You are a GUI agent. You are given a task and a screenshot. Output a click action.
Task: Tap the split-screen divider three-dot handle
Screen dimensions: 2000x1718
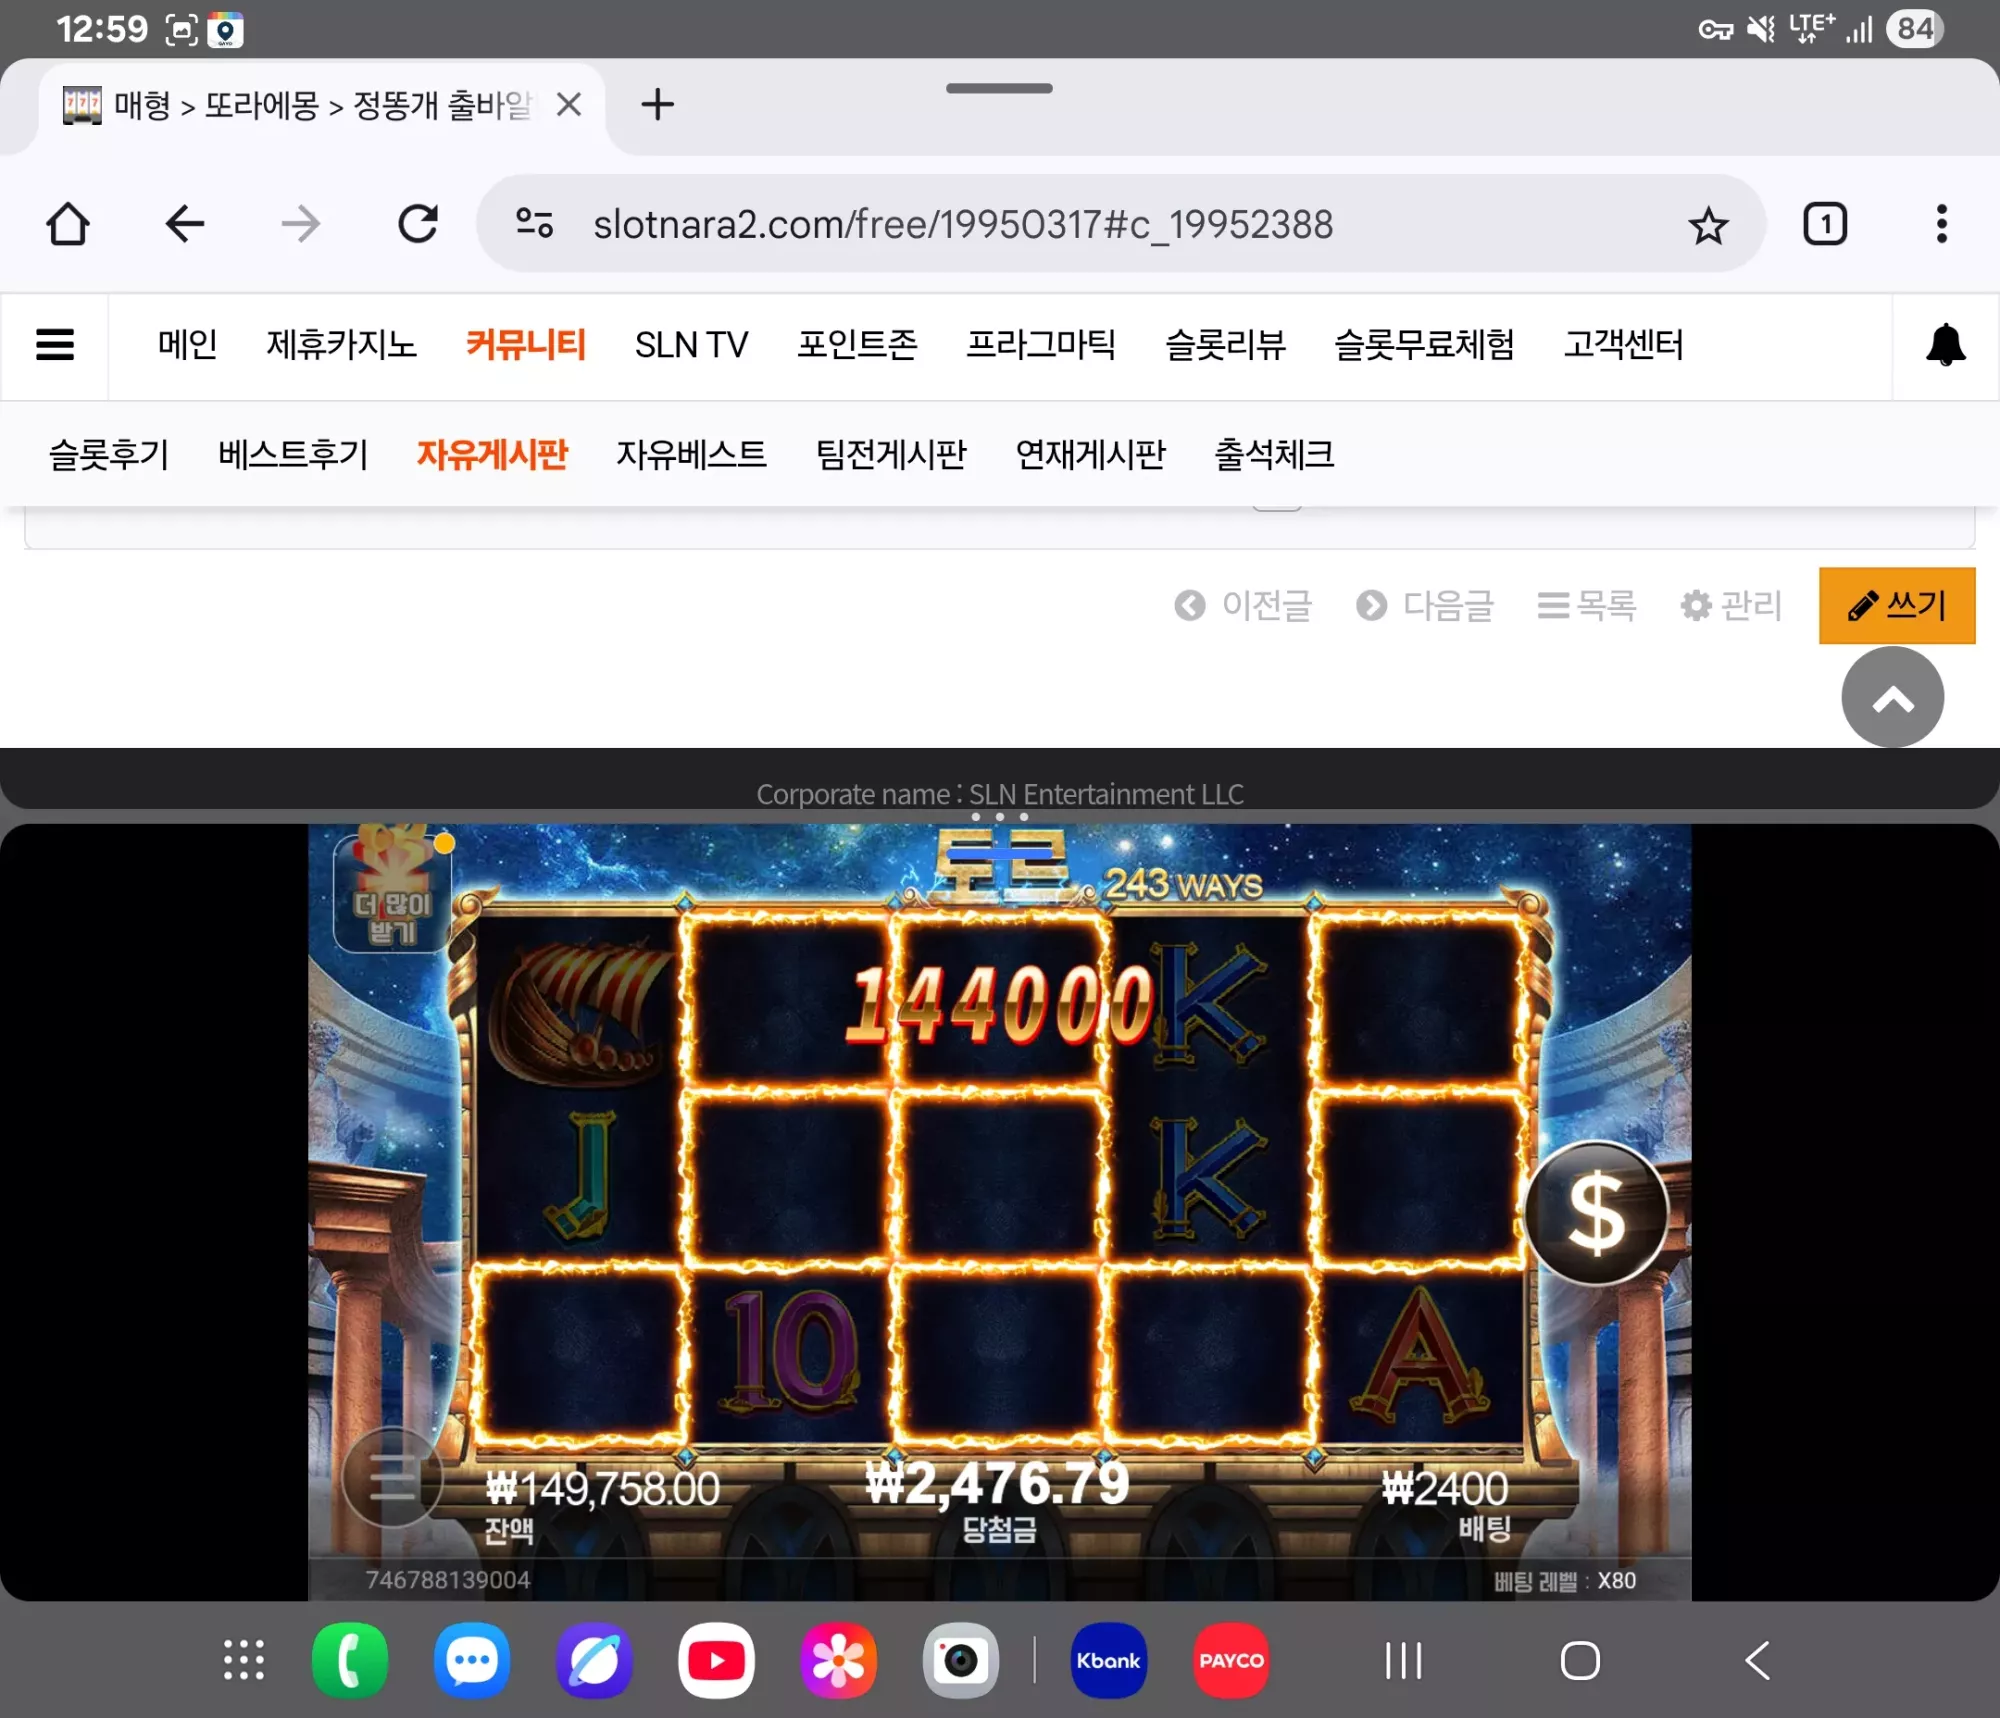(x=1000, y=817)
